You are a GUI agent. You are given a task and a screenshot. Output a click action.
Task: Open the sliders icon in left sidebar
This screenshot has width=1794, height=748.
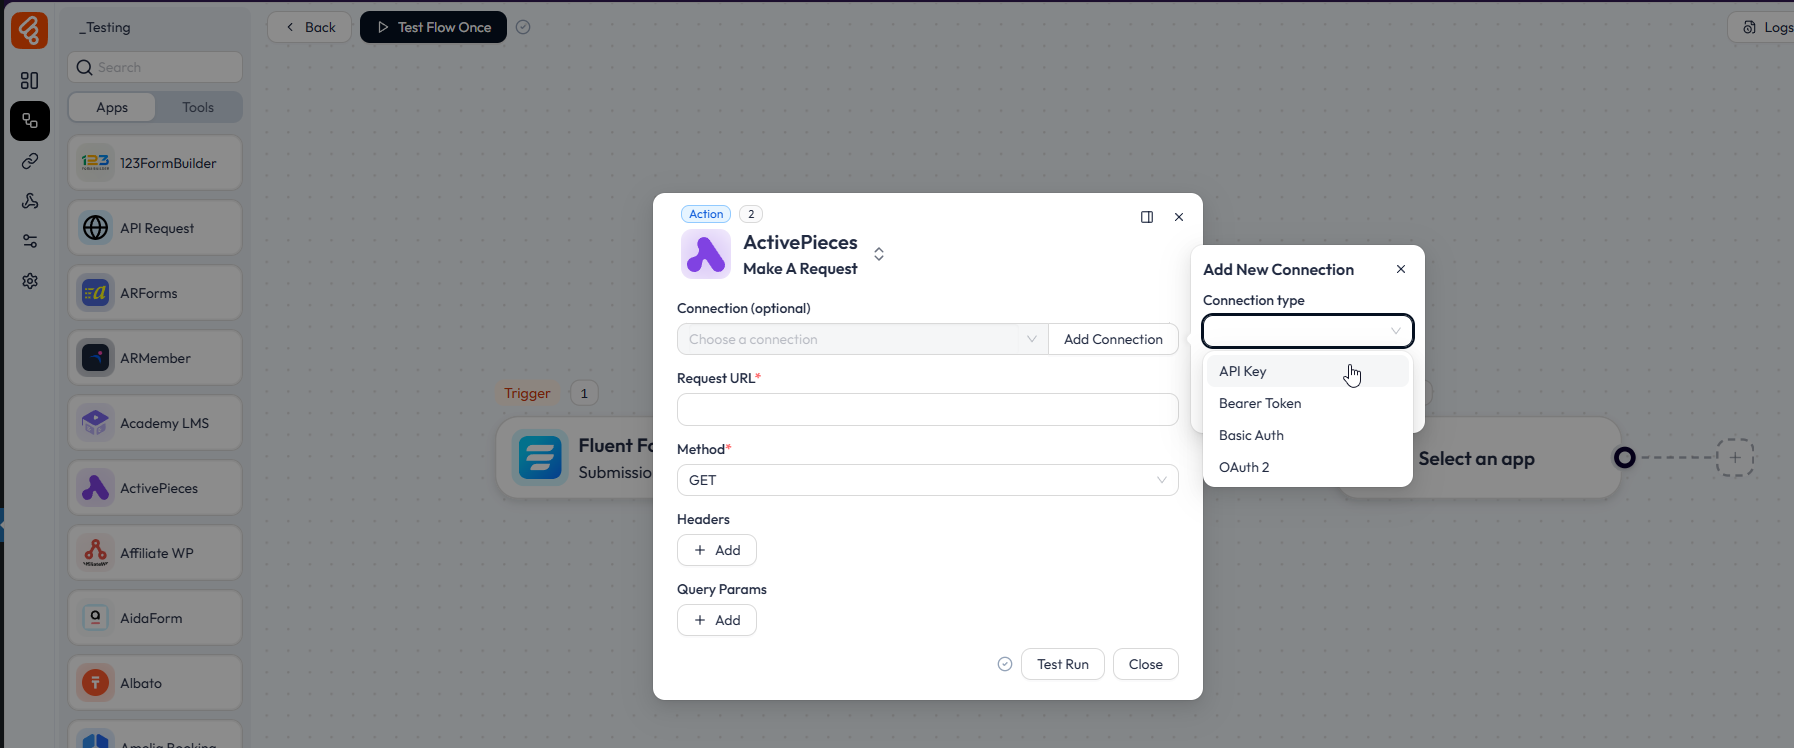tap(30, 241)
